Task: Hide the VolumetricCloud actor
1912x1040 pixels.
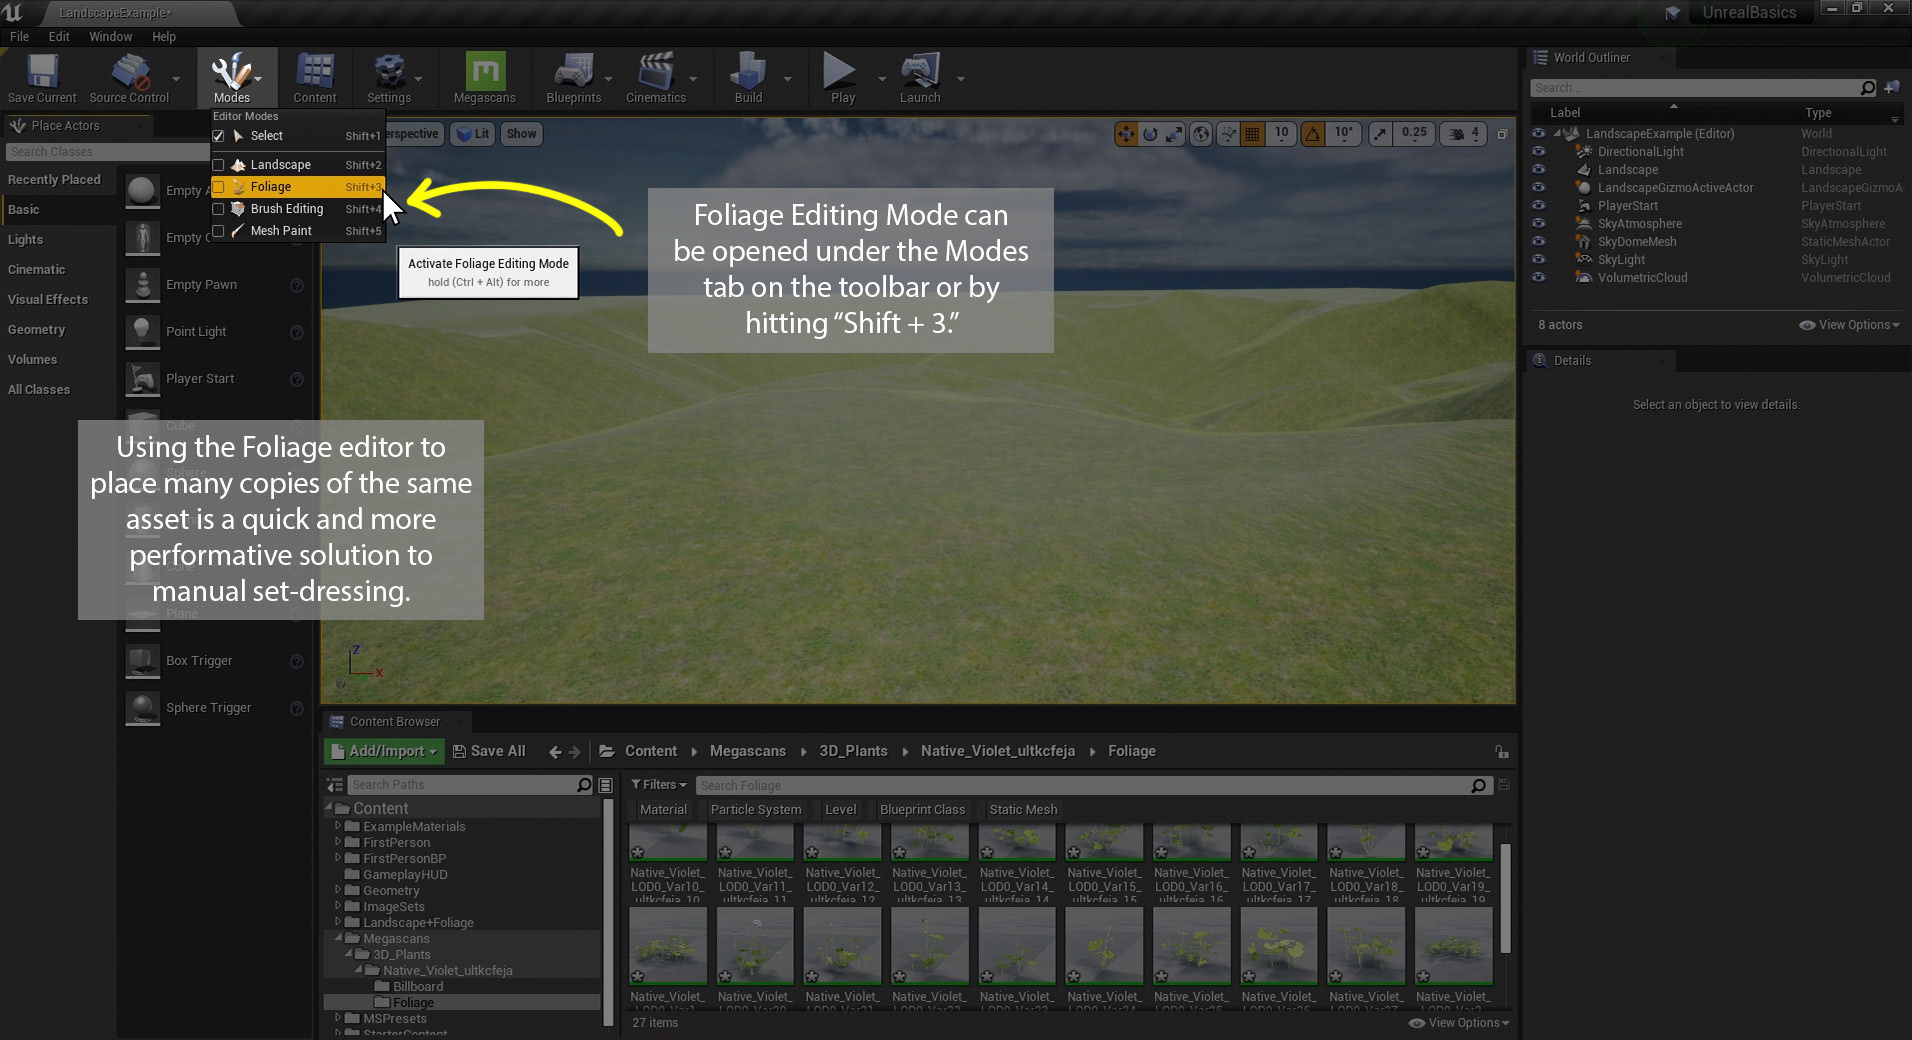Action: [1538, 278]
